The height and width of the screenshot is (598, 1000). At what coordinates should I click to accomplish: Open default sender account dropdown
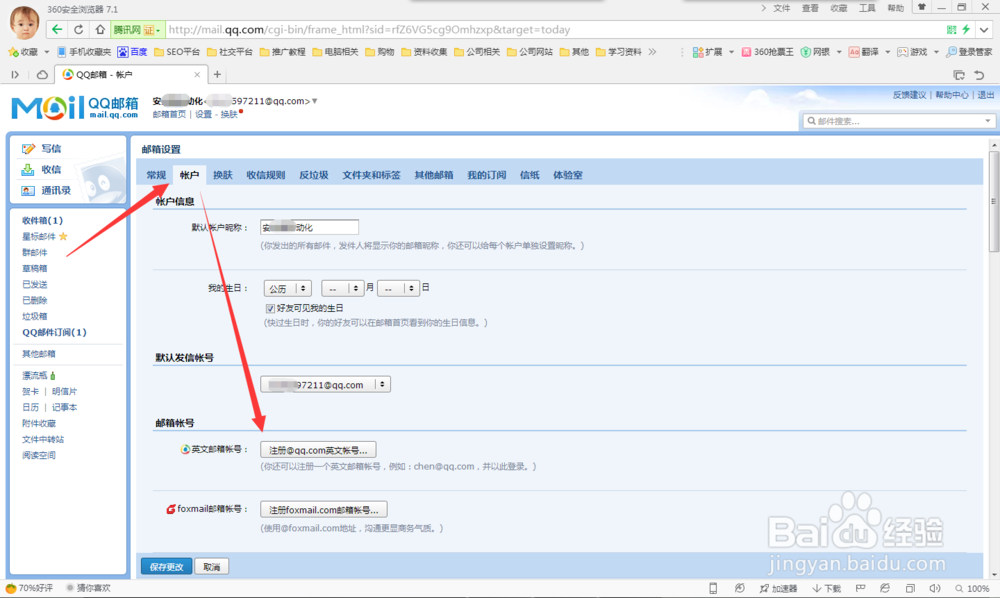click(325, 384)
